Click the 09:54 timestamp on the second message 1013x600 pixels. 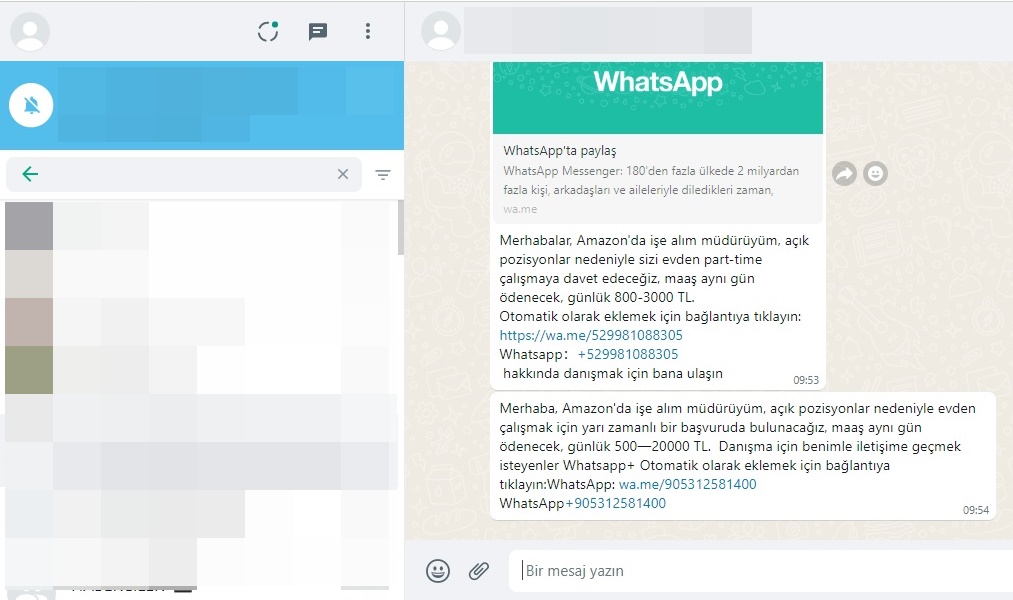coord(976,510)
